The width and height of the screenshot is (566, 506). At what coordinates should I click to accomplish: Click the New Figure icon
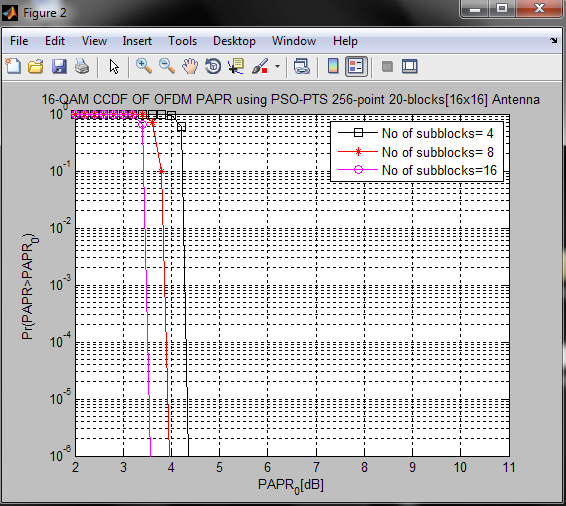click(13, 66)
